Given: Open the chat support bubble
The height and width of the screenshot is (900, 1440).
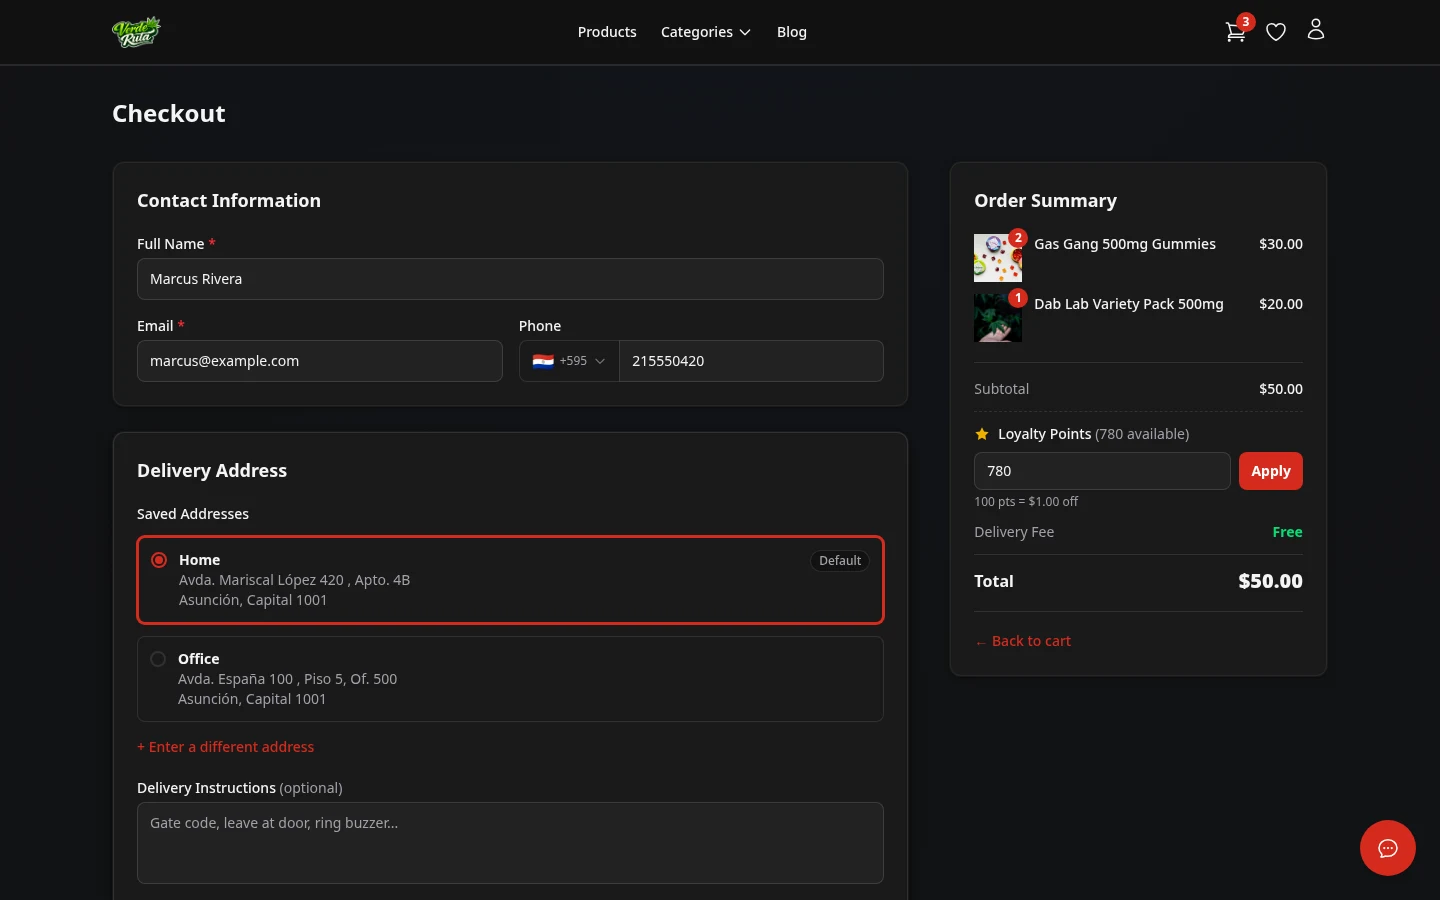Looking at the screenshot, I should (1388, 848).
